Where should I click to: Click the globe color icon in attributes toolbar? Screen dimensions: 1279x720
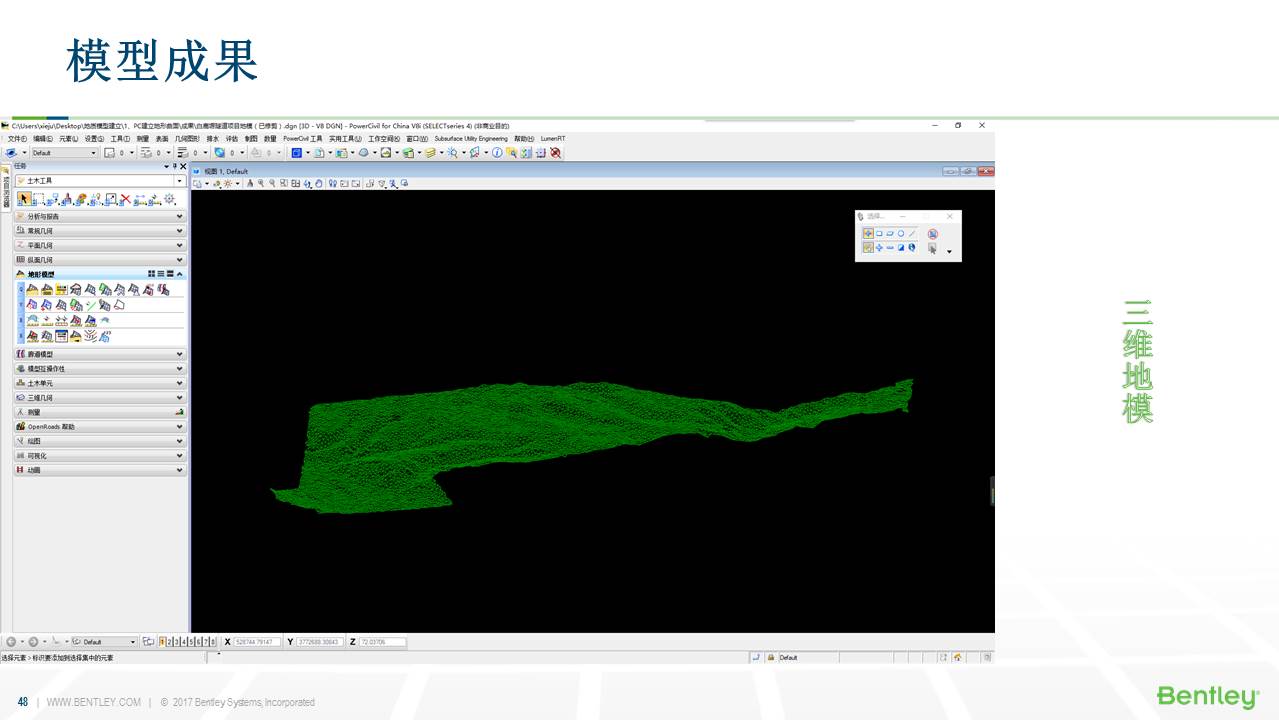tap(219, 153)
